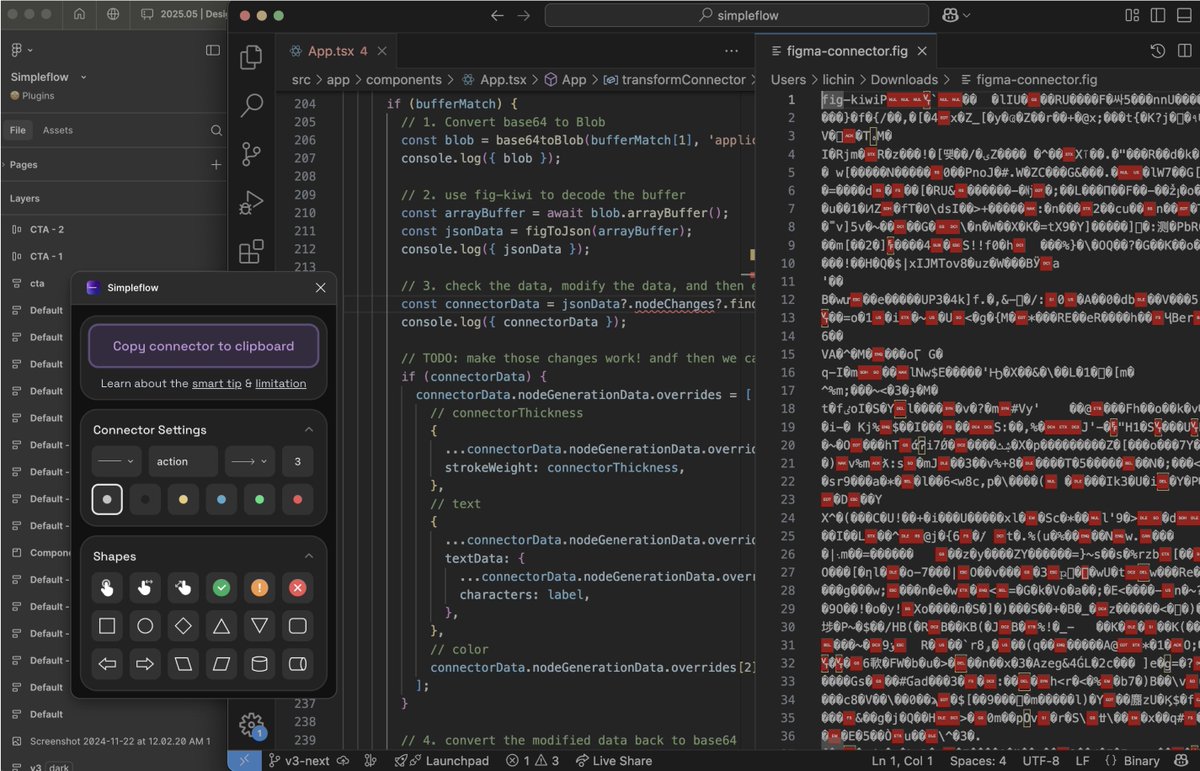This screenshot has height=771, width=1200.
Task: Insert the red cross error shape
Action: 297,588
